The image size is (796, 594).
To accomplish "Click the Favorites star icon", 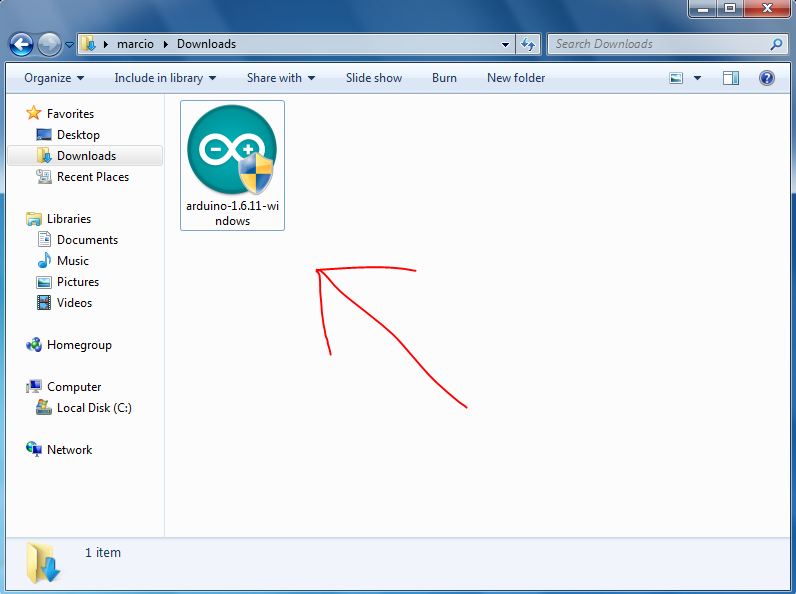I will pyautogui.click(x=34, y=113).
